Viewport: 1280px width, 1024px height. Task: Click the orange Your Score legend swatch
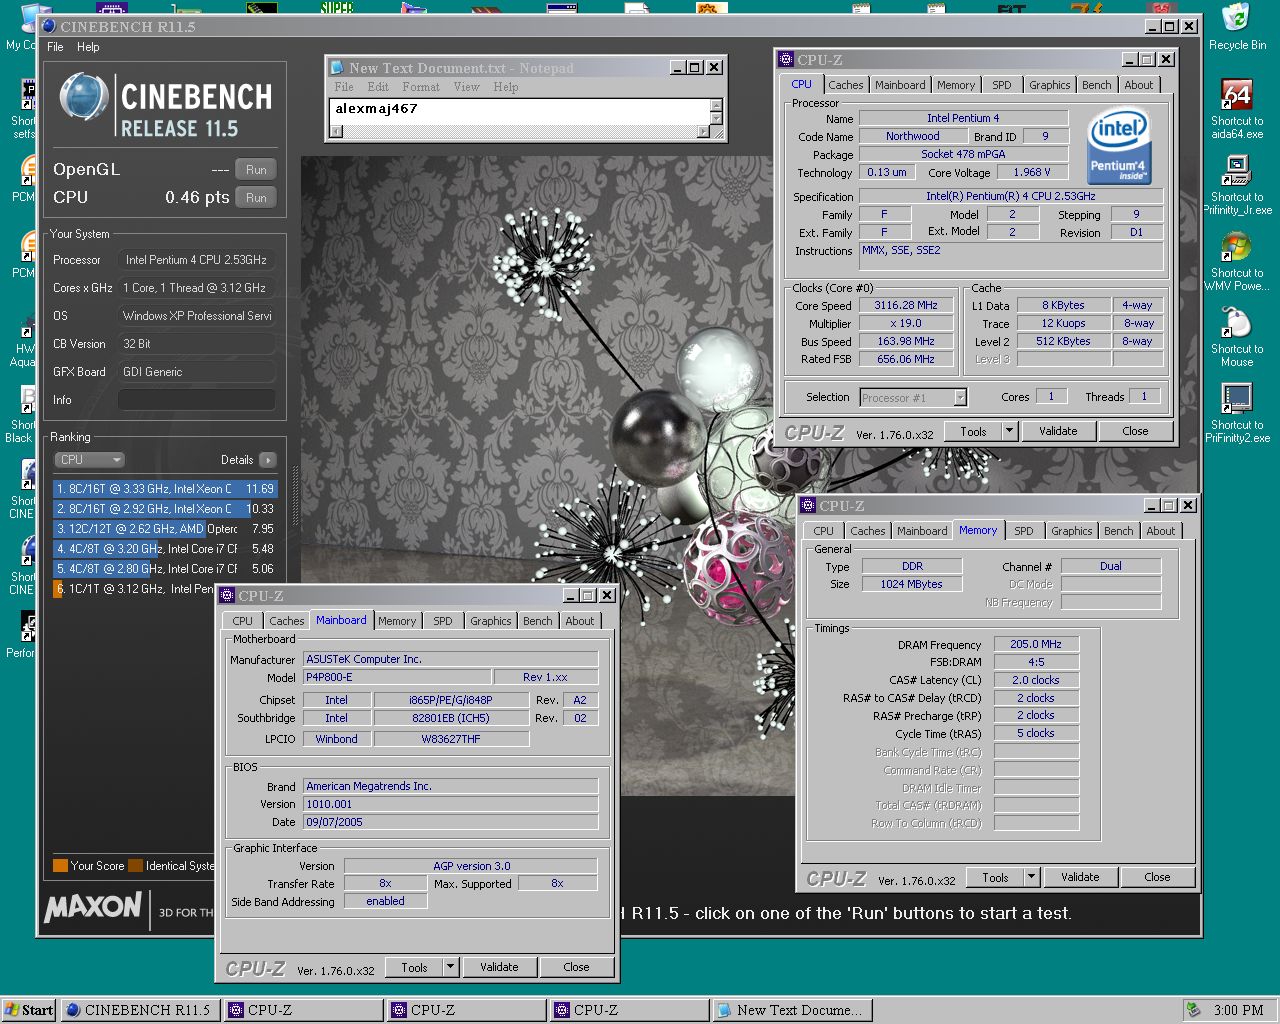click(x=60, y=866)
